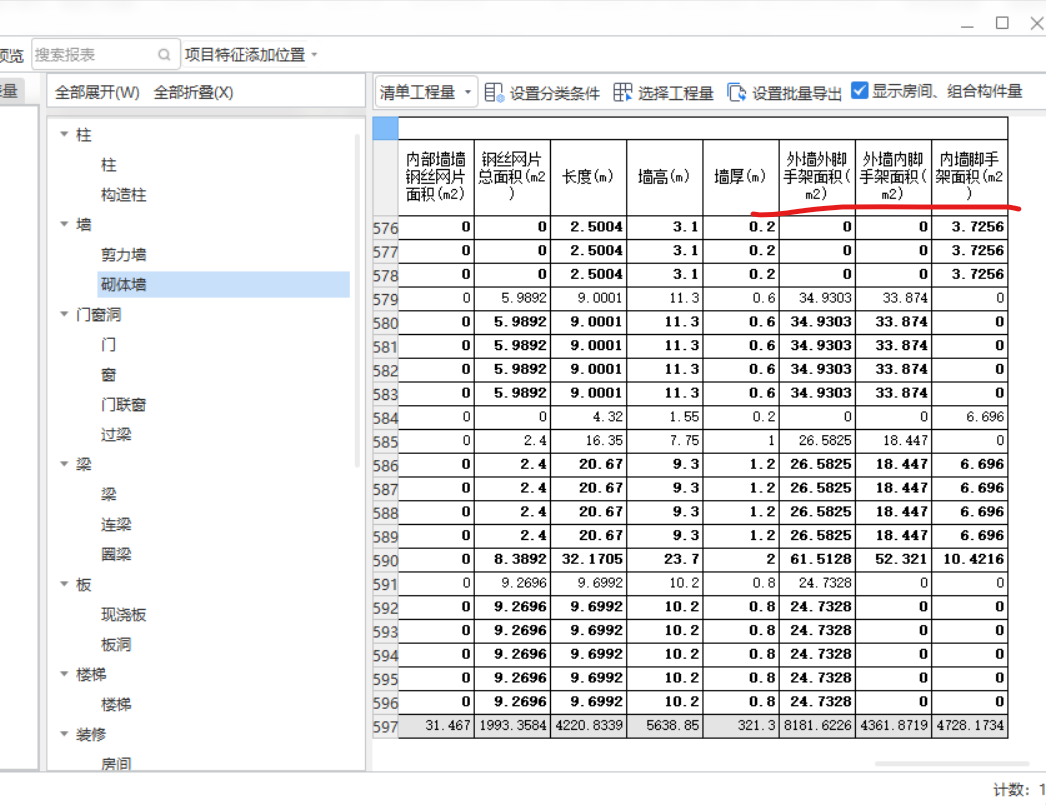Viewport: 1046px width, 807px height.
Task: Click cell 4.32 in row 584
Action: tap(588, 417)
